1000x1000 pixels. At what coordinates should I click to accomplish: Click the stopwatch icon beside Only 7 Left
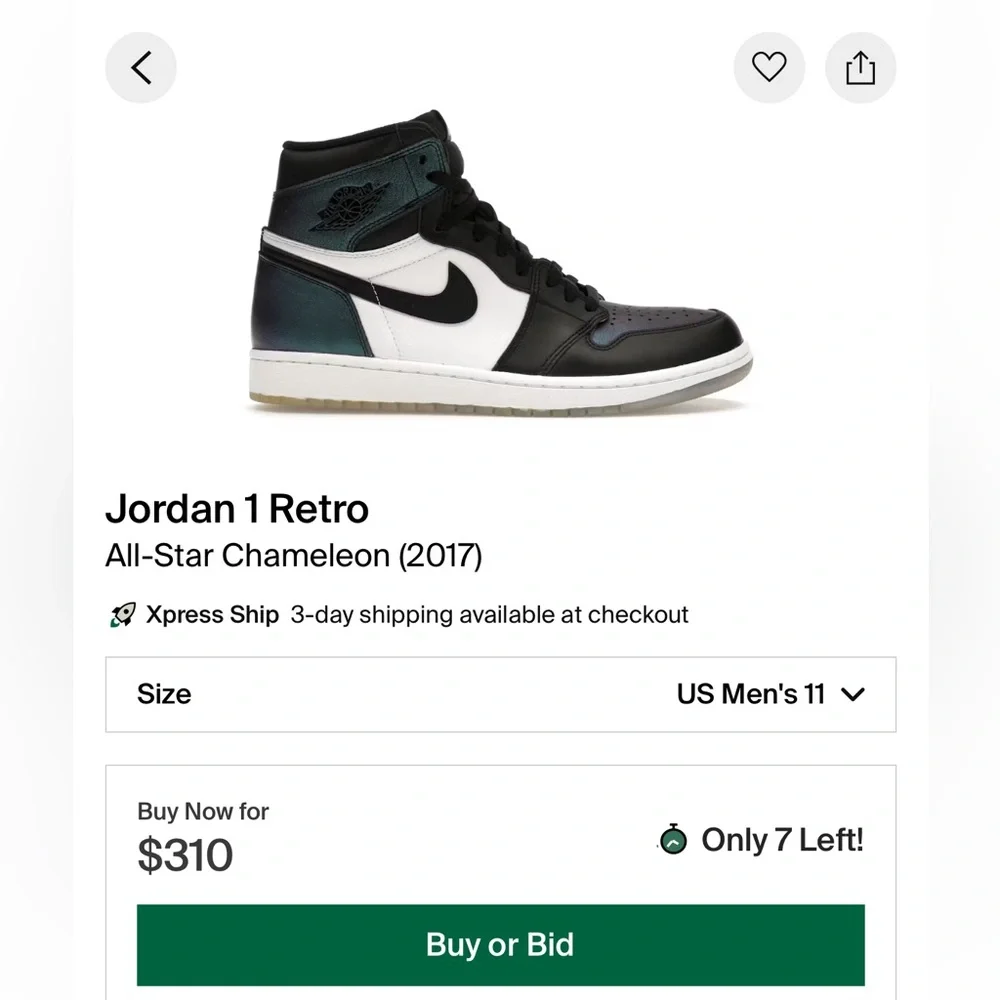tap(673, 839)
